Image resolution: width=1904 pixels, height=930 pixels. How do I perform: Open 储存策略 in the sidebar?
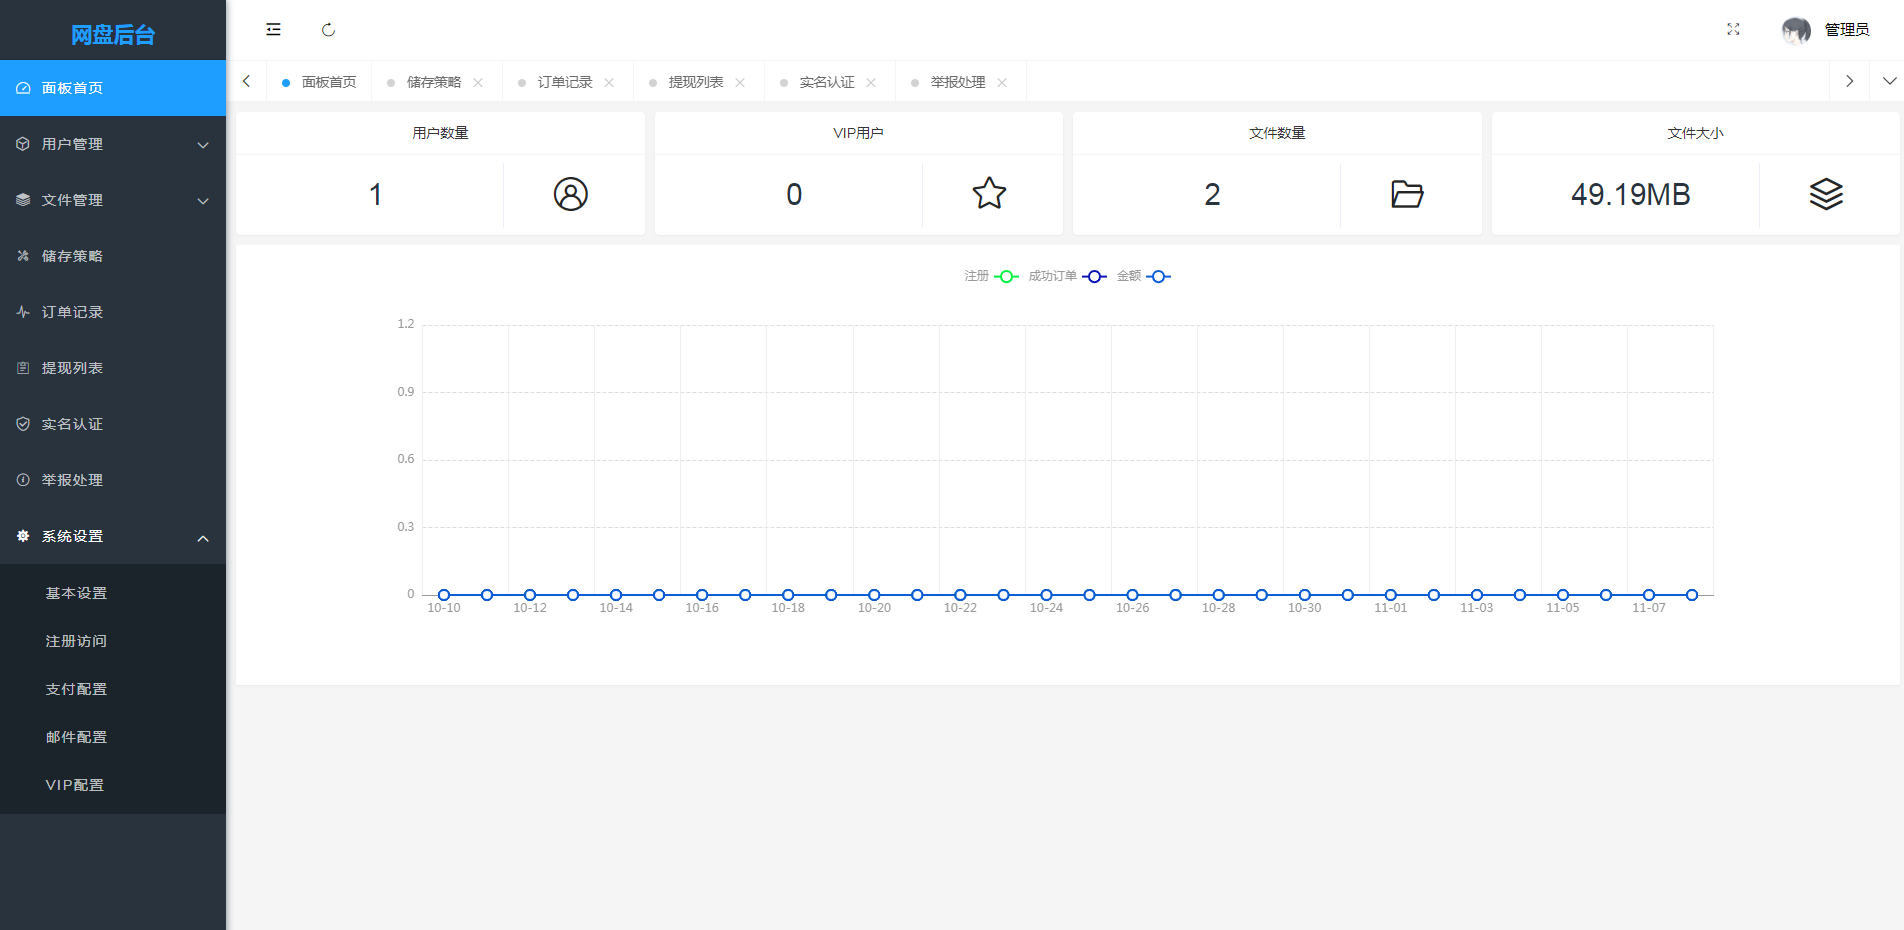pos(113,256)
